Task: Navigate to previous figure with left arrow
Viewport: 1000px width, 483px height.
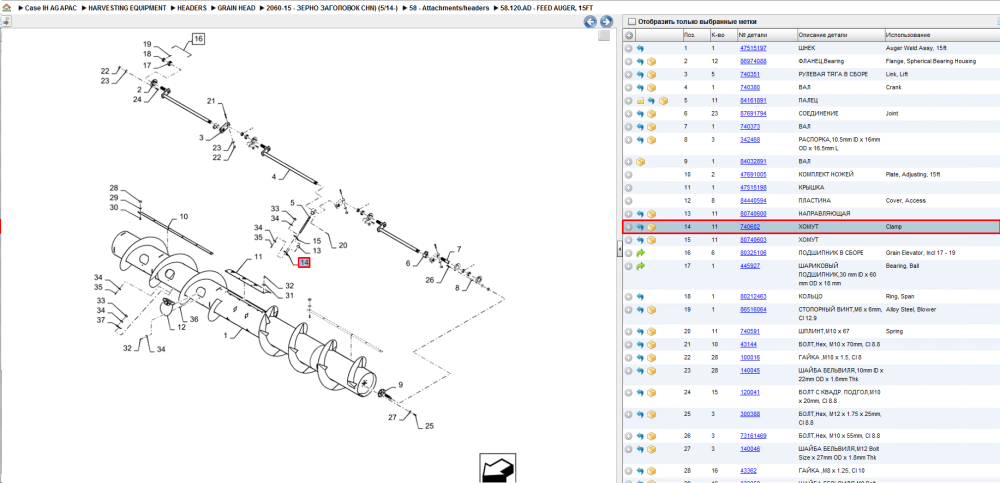Action: pyautogui.click(x=591, y=22)
